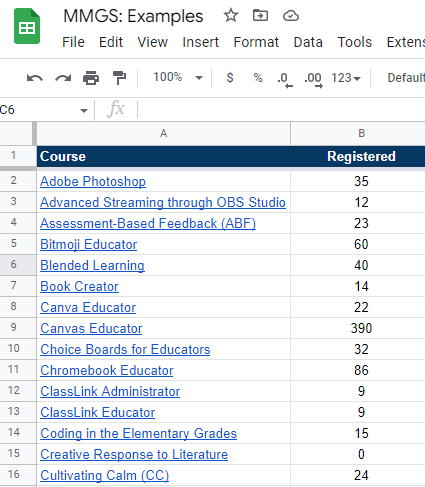Format as percent
Screen dimensions: 425x487
point(258,78)
